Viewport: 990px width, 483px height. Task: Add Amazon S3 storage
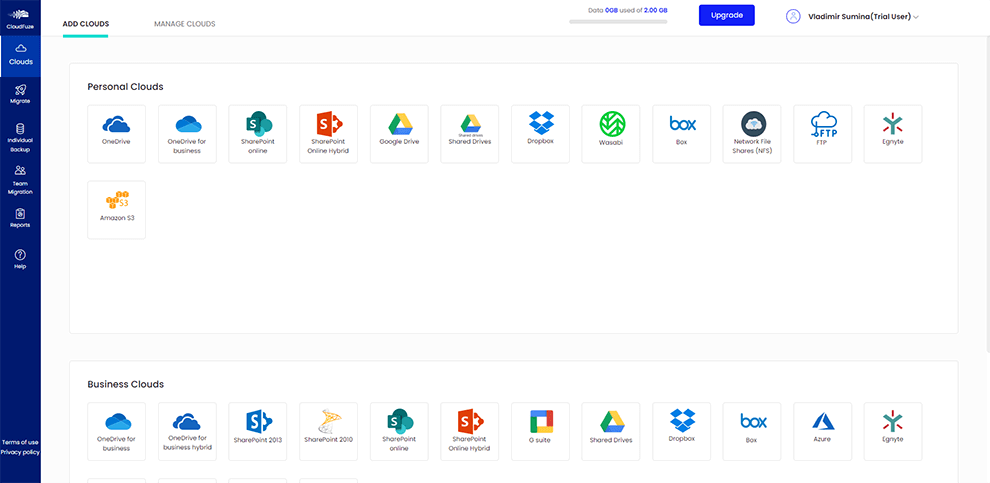pos(116,210)
